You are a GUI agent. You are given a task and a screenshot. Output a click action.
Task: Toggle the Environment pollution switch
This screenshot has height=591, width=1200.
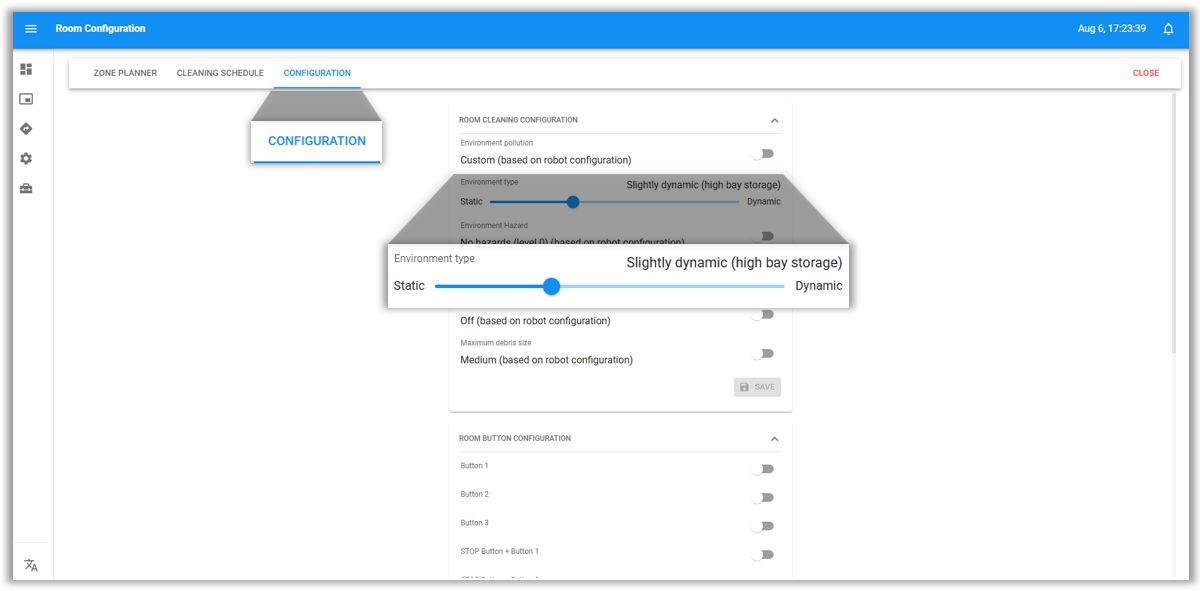[x=763, y=154]
